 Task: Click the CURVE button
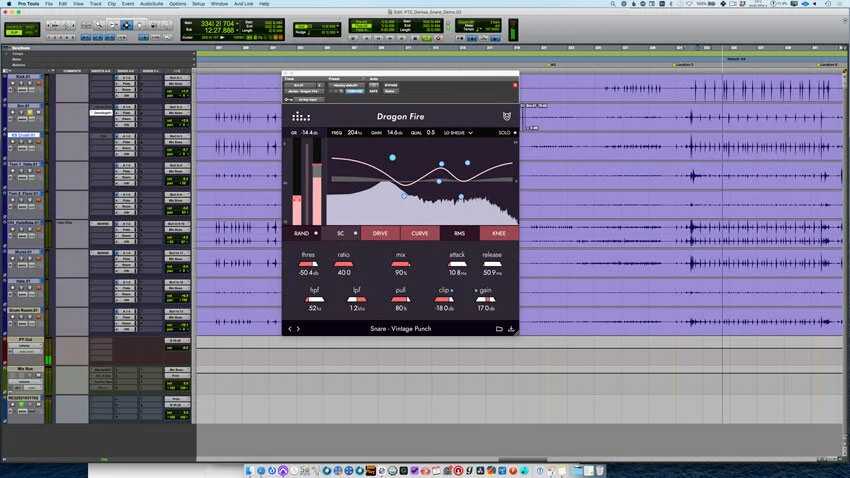pos(420,233)
